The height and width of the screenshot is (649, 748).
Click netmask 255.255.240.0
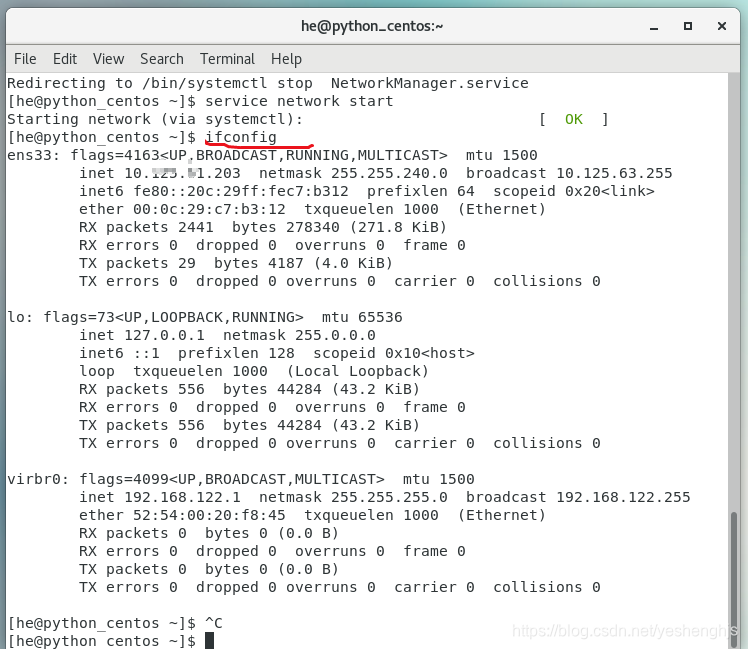389,173
